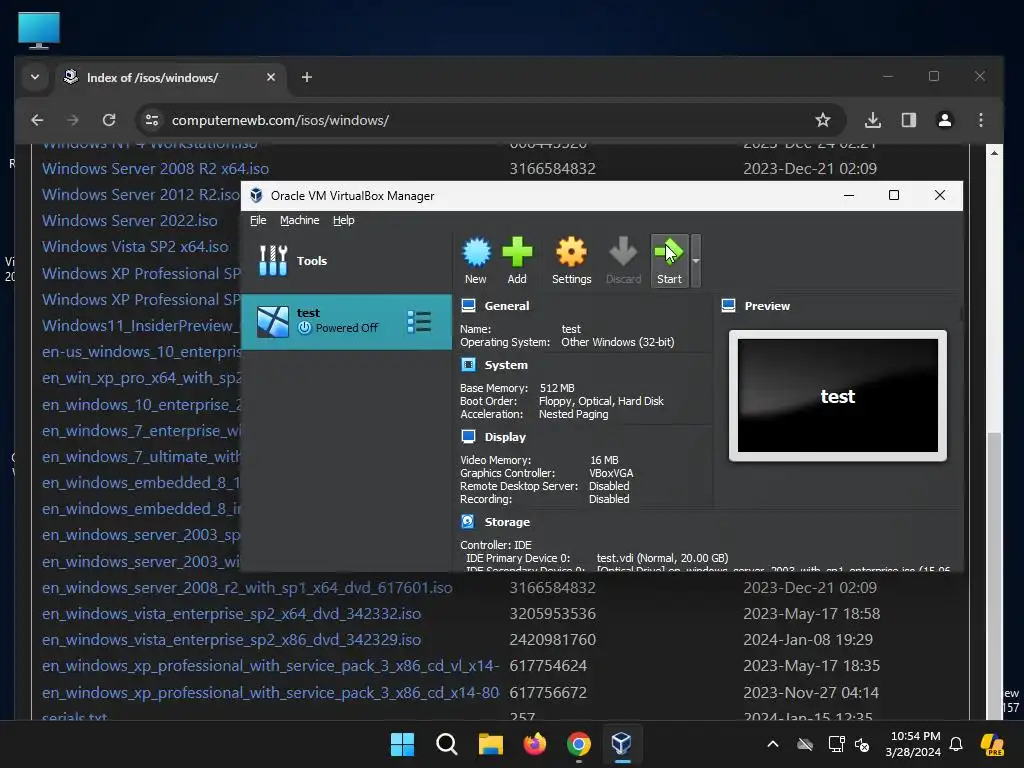This screenshot has height=768, width=1024.
Task: Toggle Chrome side panel icon
Action: pos(908,120)
